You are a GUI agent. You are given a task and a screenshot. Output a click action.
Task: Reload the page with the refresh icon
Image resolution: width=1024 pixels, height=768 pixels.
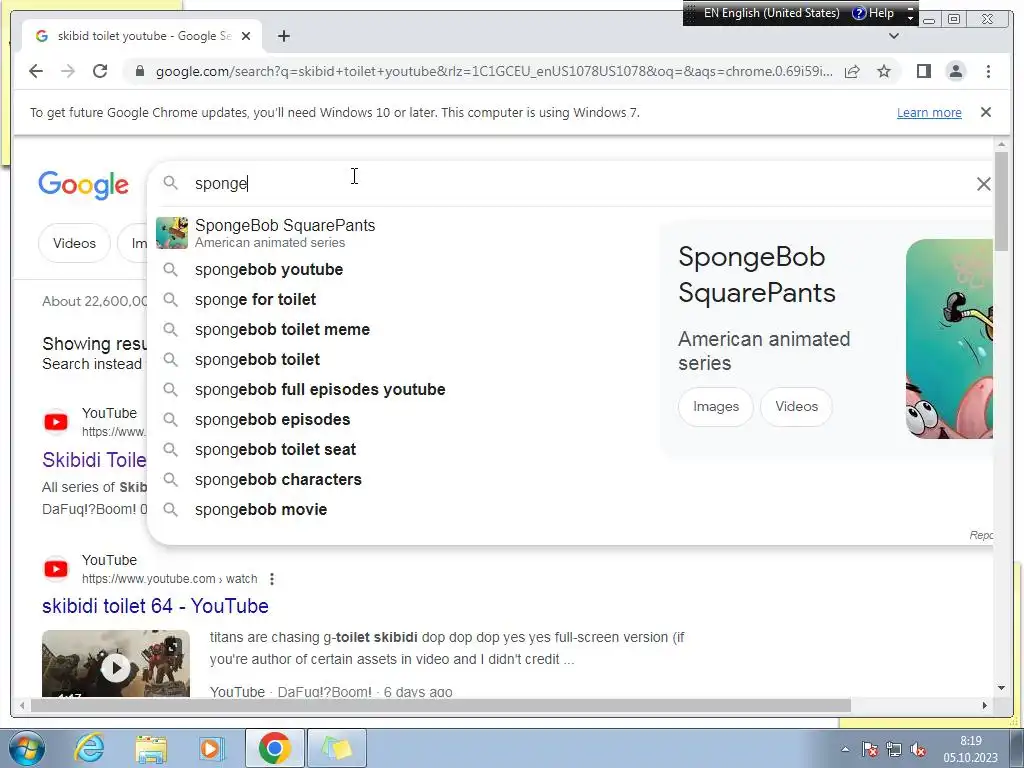coord(100,71)
